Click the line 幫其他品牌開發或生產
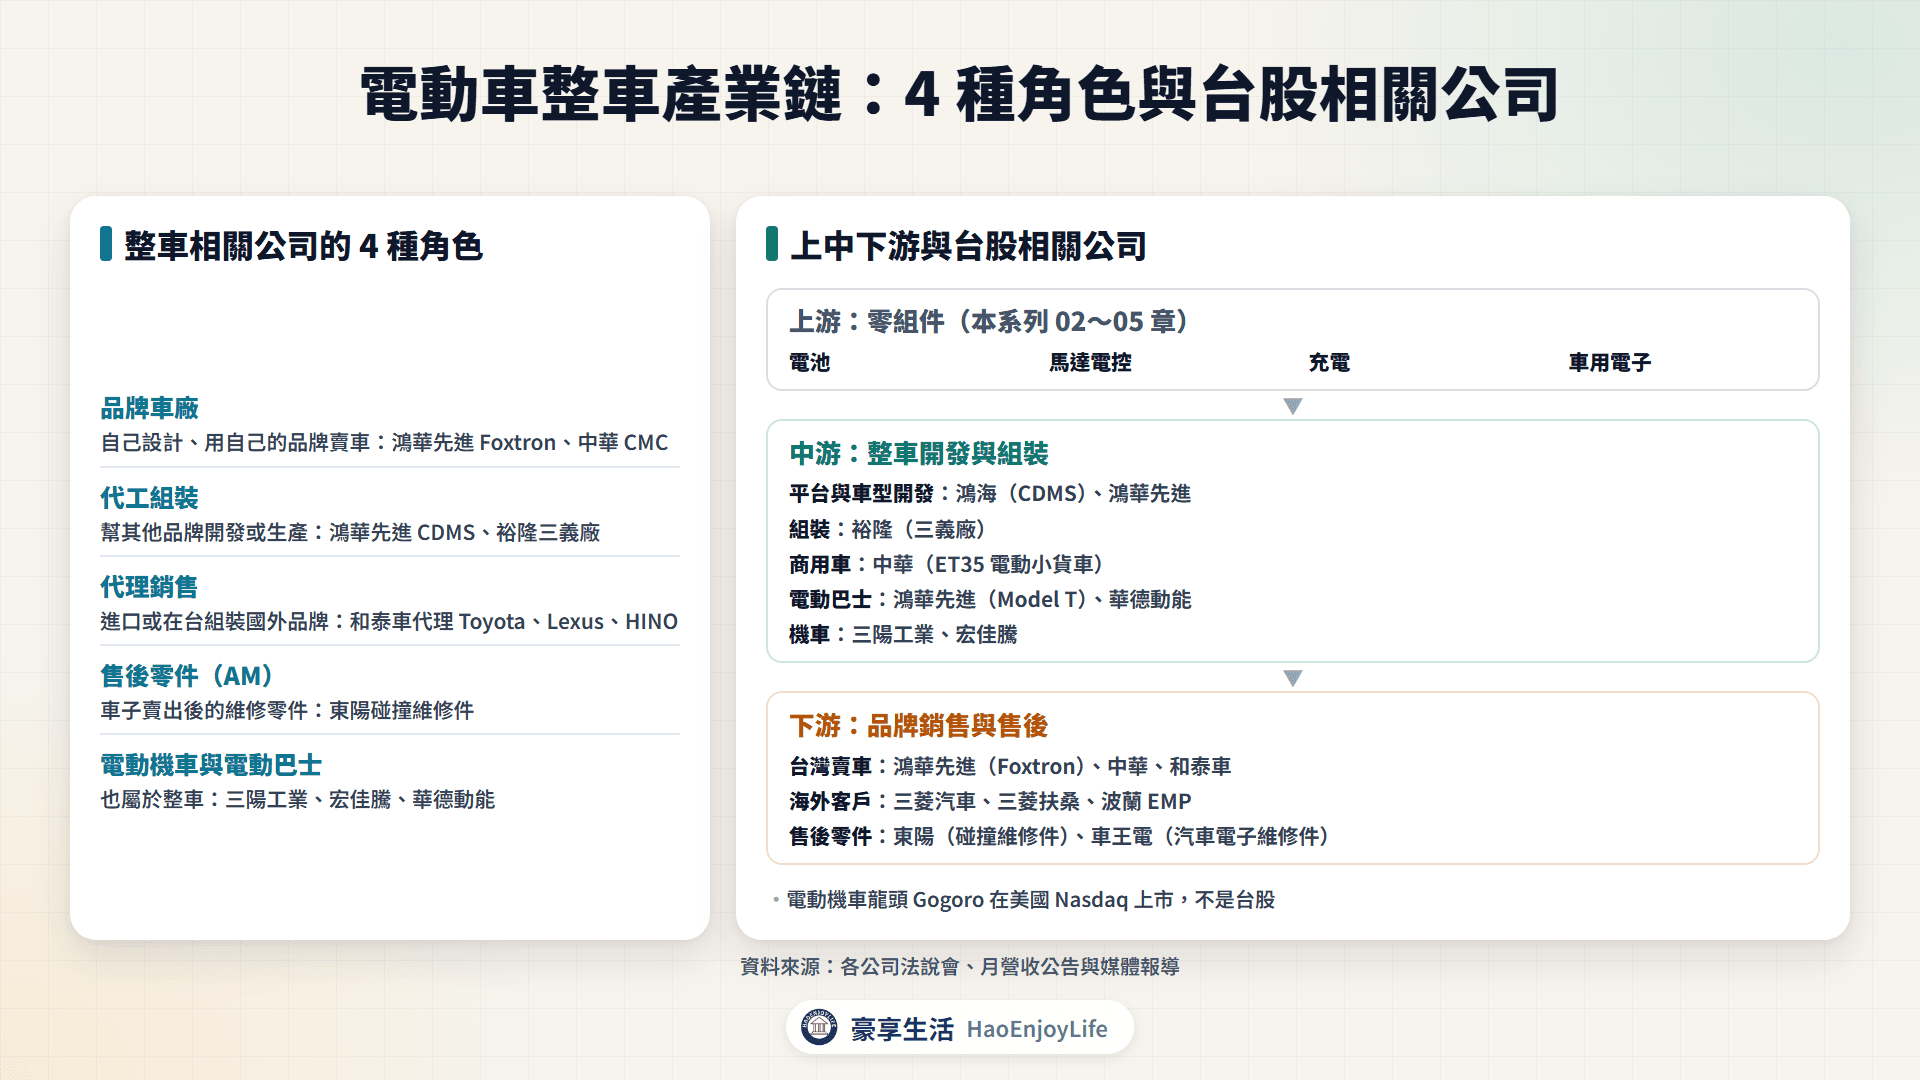Viewport: 1920px width, 1080px height. point(350,532)
